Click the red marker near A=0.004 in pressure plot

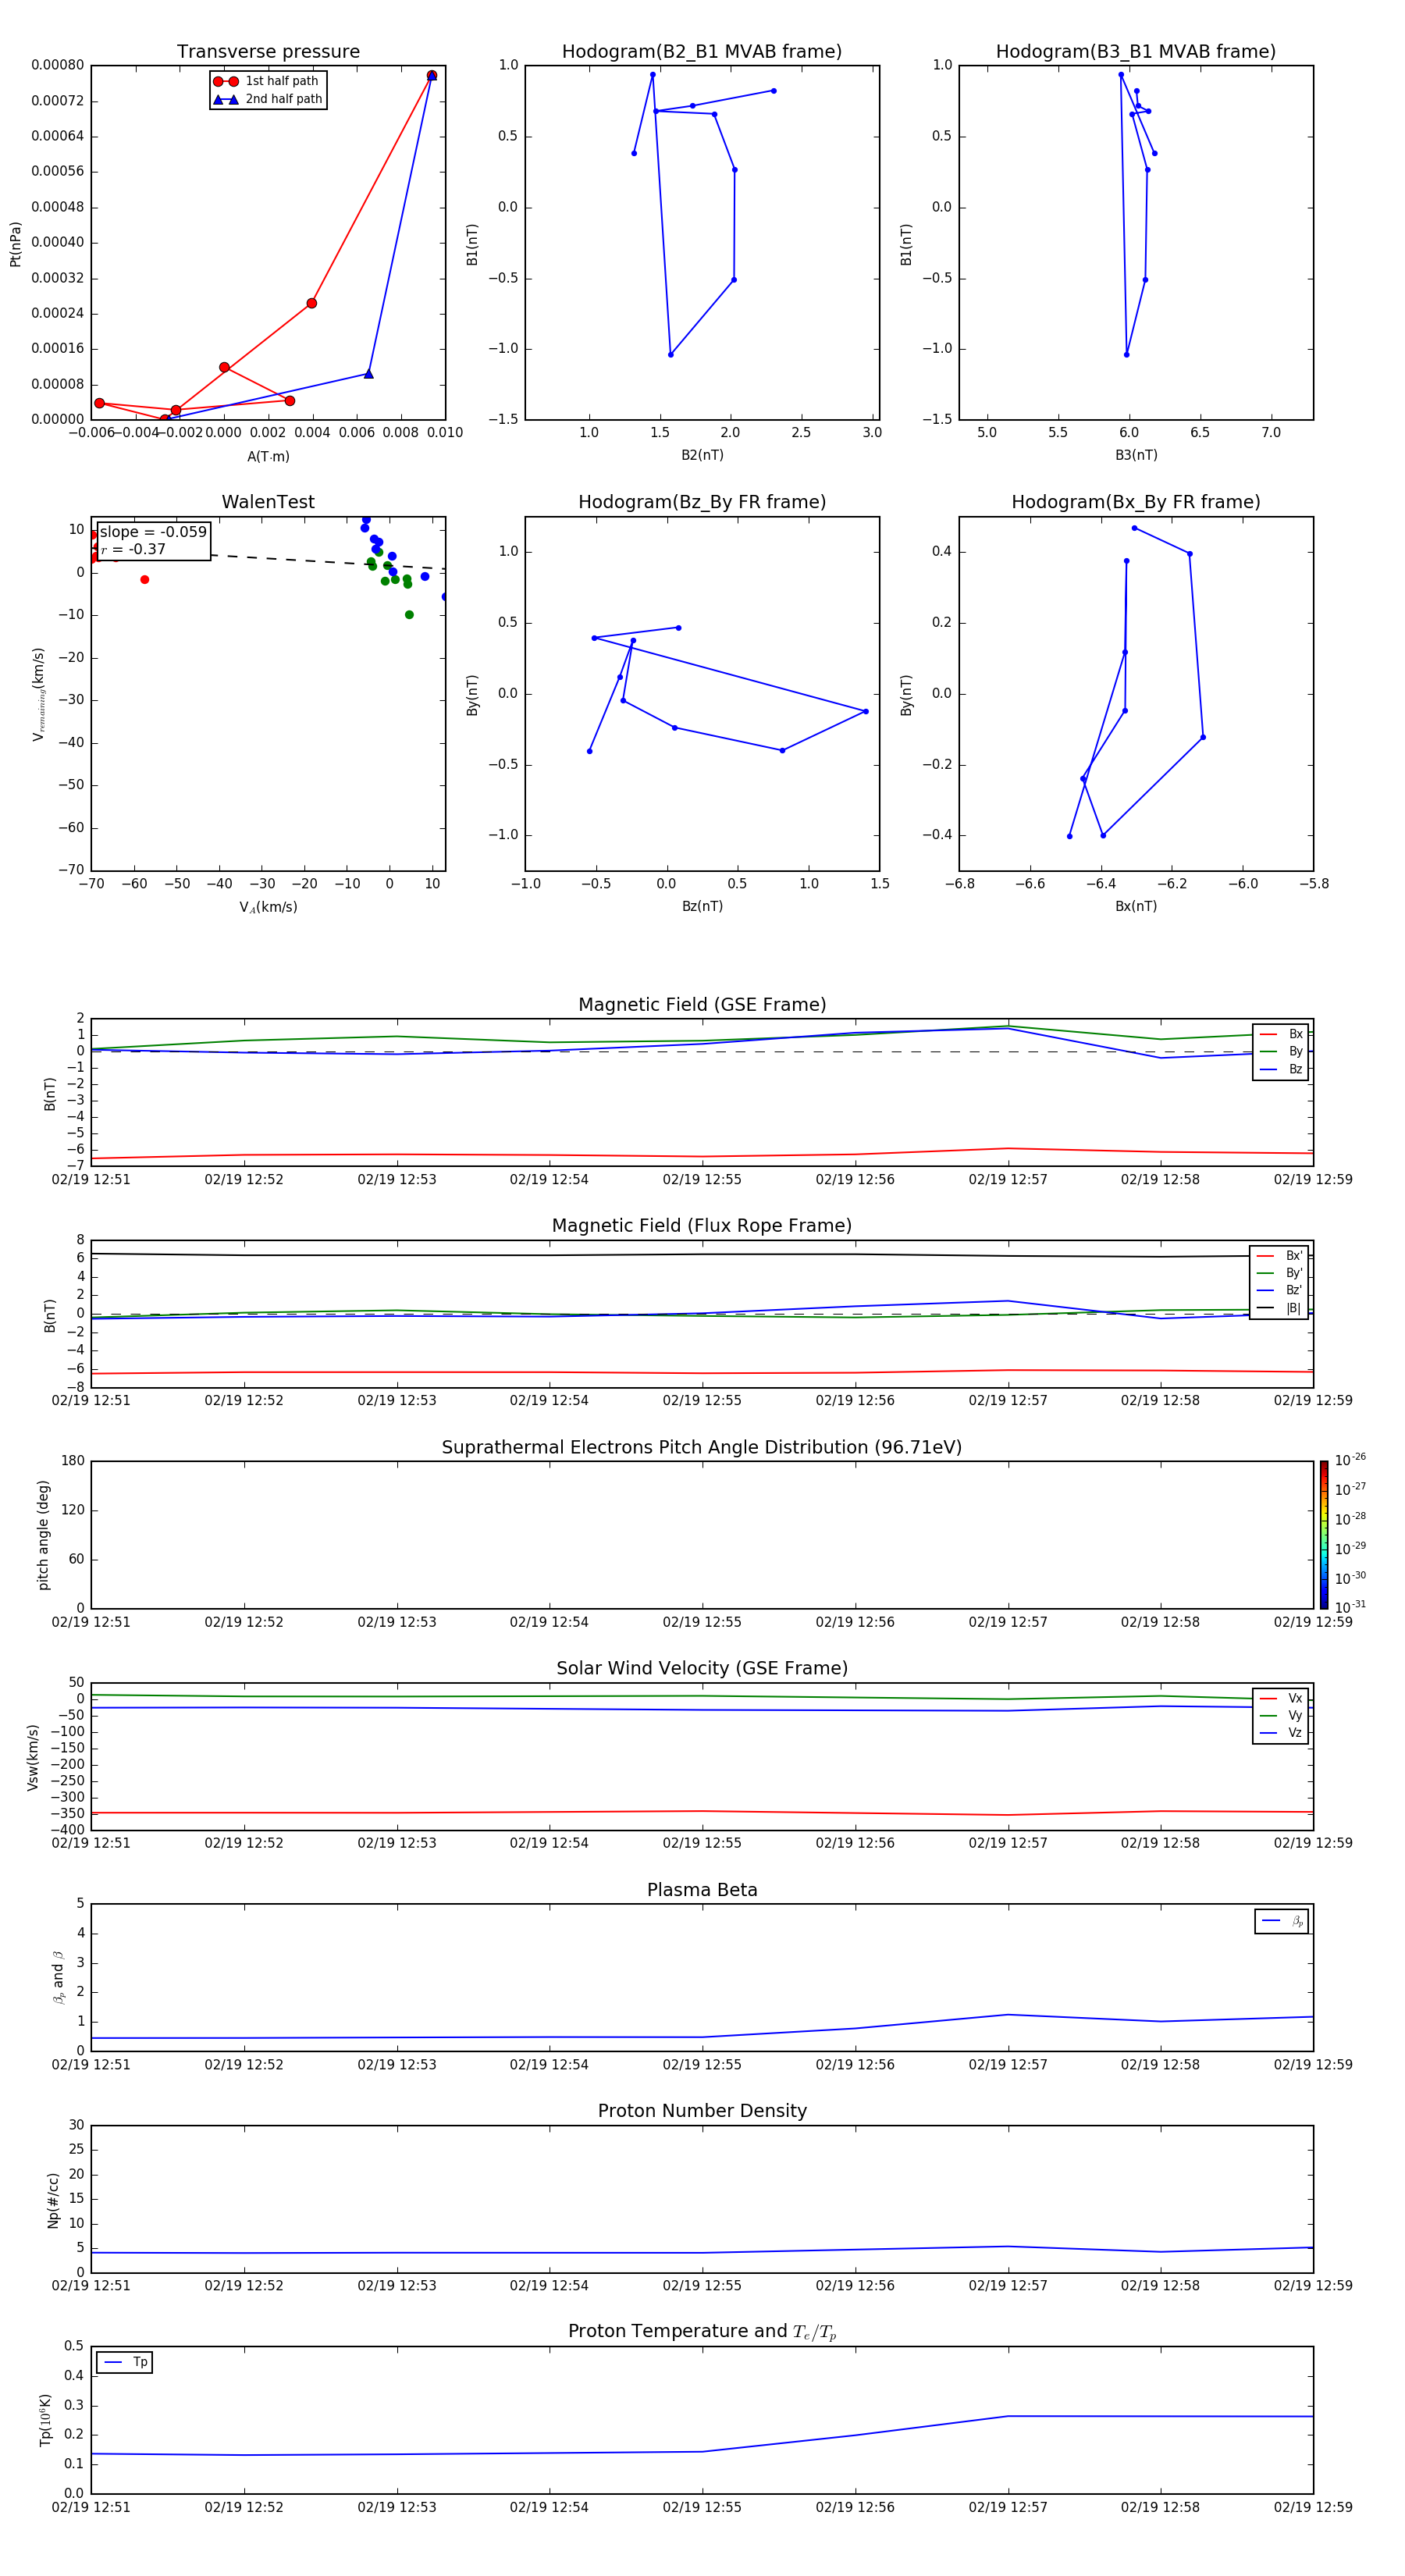[312, 303]
